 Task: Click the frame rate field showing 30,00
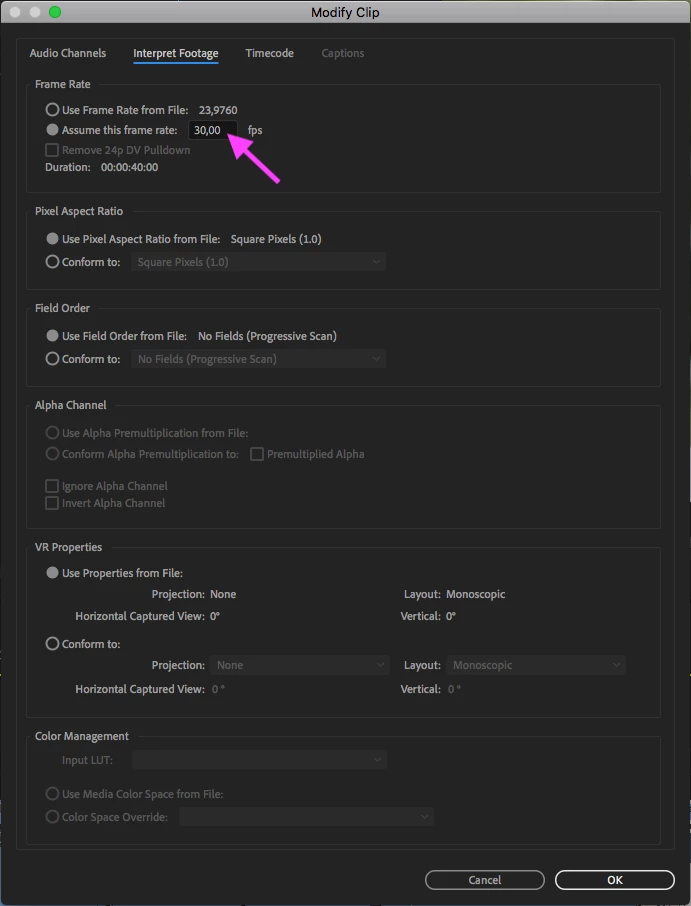coord(213,130)
